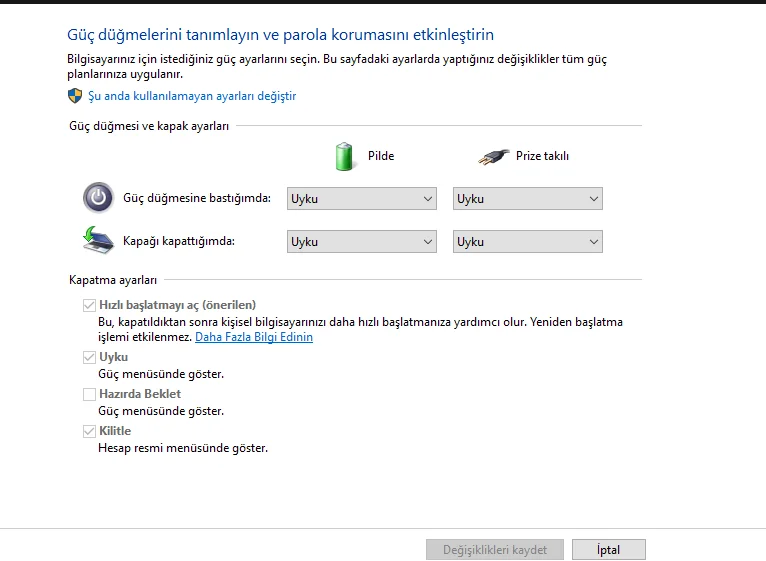Toggle 'Hızlı başlatmayı aç (önerilen)' checkbox
This screenshot has height=561, width=766.
point(89,305)
